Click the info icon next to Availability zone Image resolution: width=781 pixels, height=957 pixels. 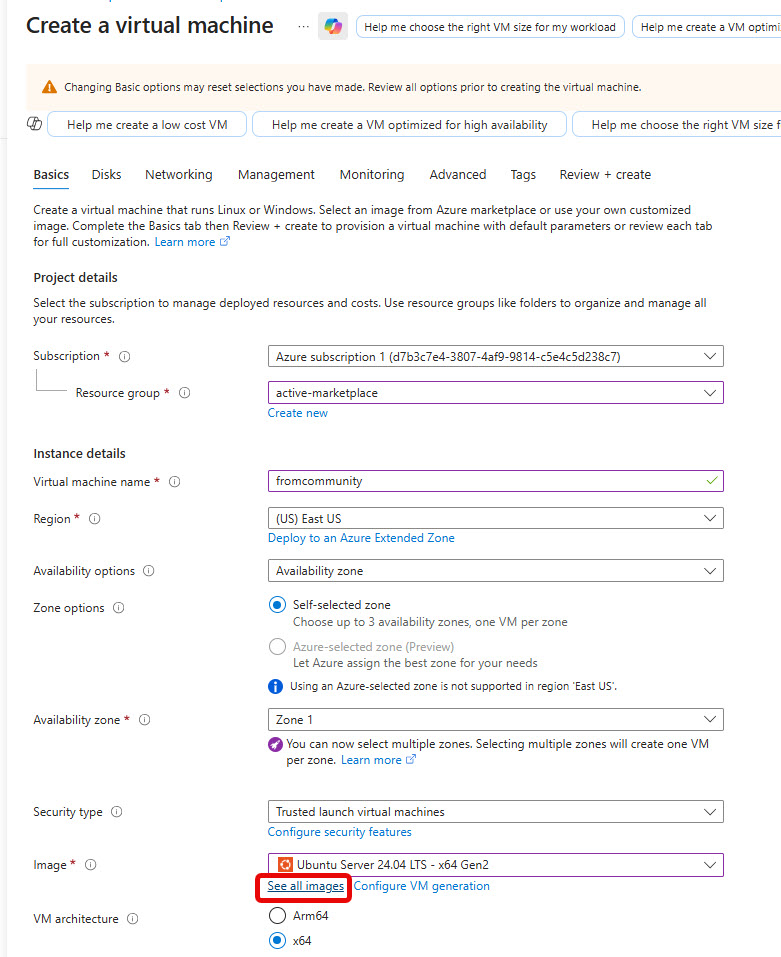(145, 720)
